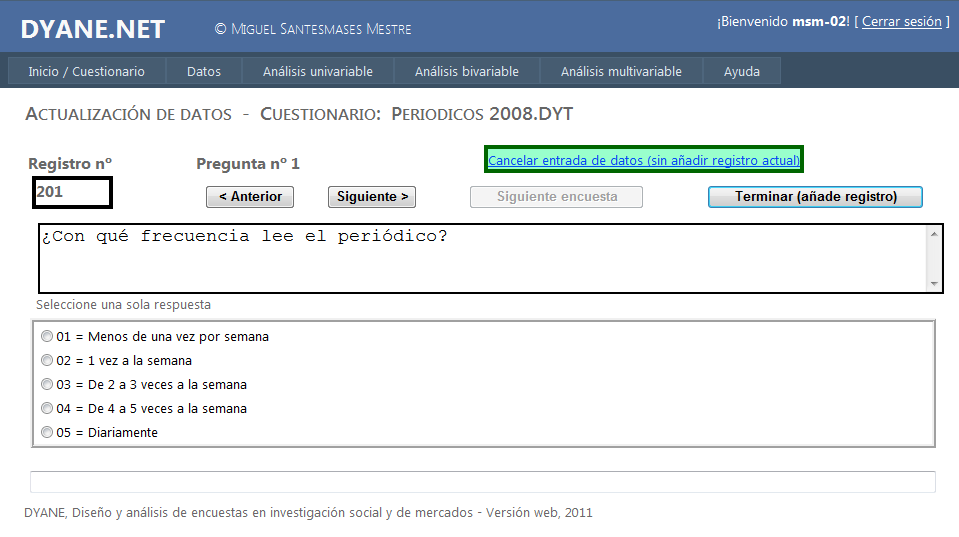Screen dimensions: 959x537
Task: Select 'Menos de una vez por semana' option
Action: [47, 336]
